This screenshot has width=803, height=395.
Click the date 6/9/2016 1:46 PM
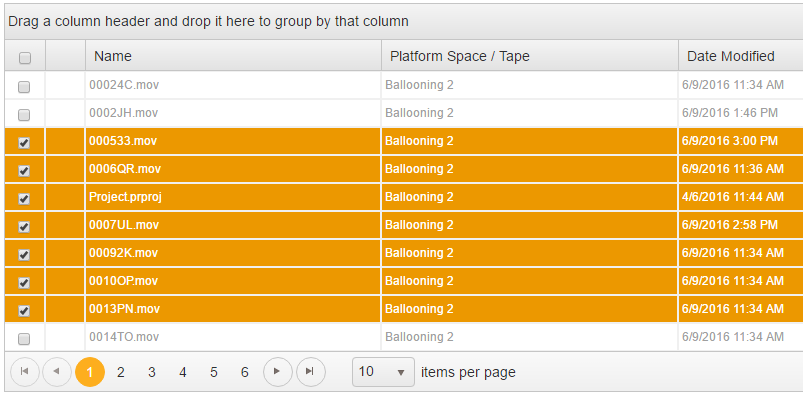(x=730, y=113)
